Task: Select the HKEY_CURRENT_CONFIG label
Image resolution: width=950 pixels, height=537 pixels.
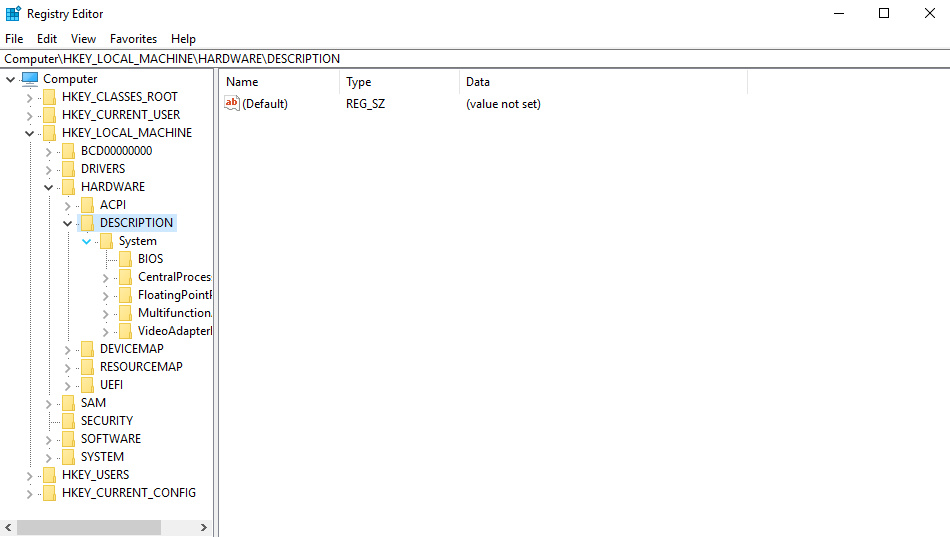Action: coord(129,493)
